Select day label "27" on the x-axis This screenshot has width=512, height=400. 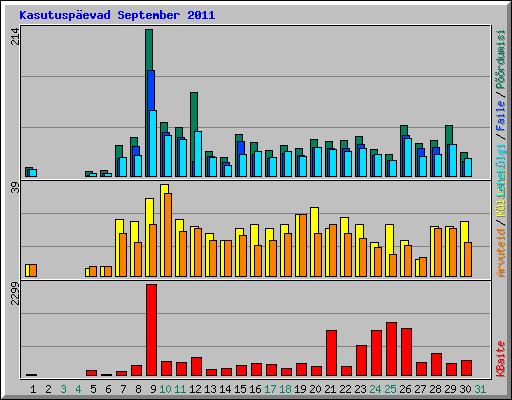420,389
